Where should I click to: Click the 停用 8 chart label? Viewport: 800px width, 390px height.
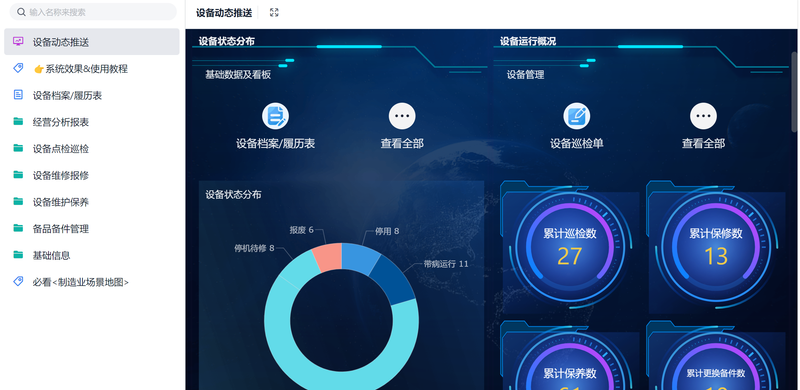(x=387, y=231)
